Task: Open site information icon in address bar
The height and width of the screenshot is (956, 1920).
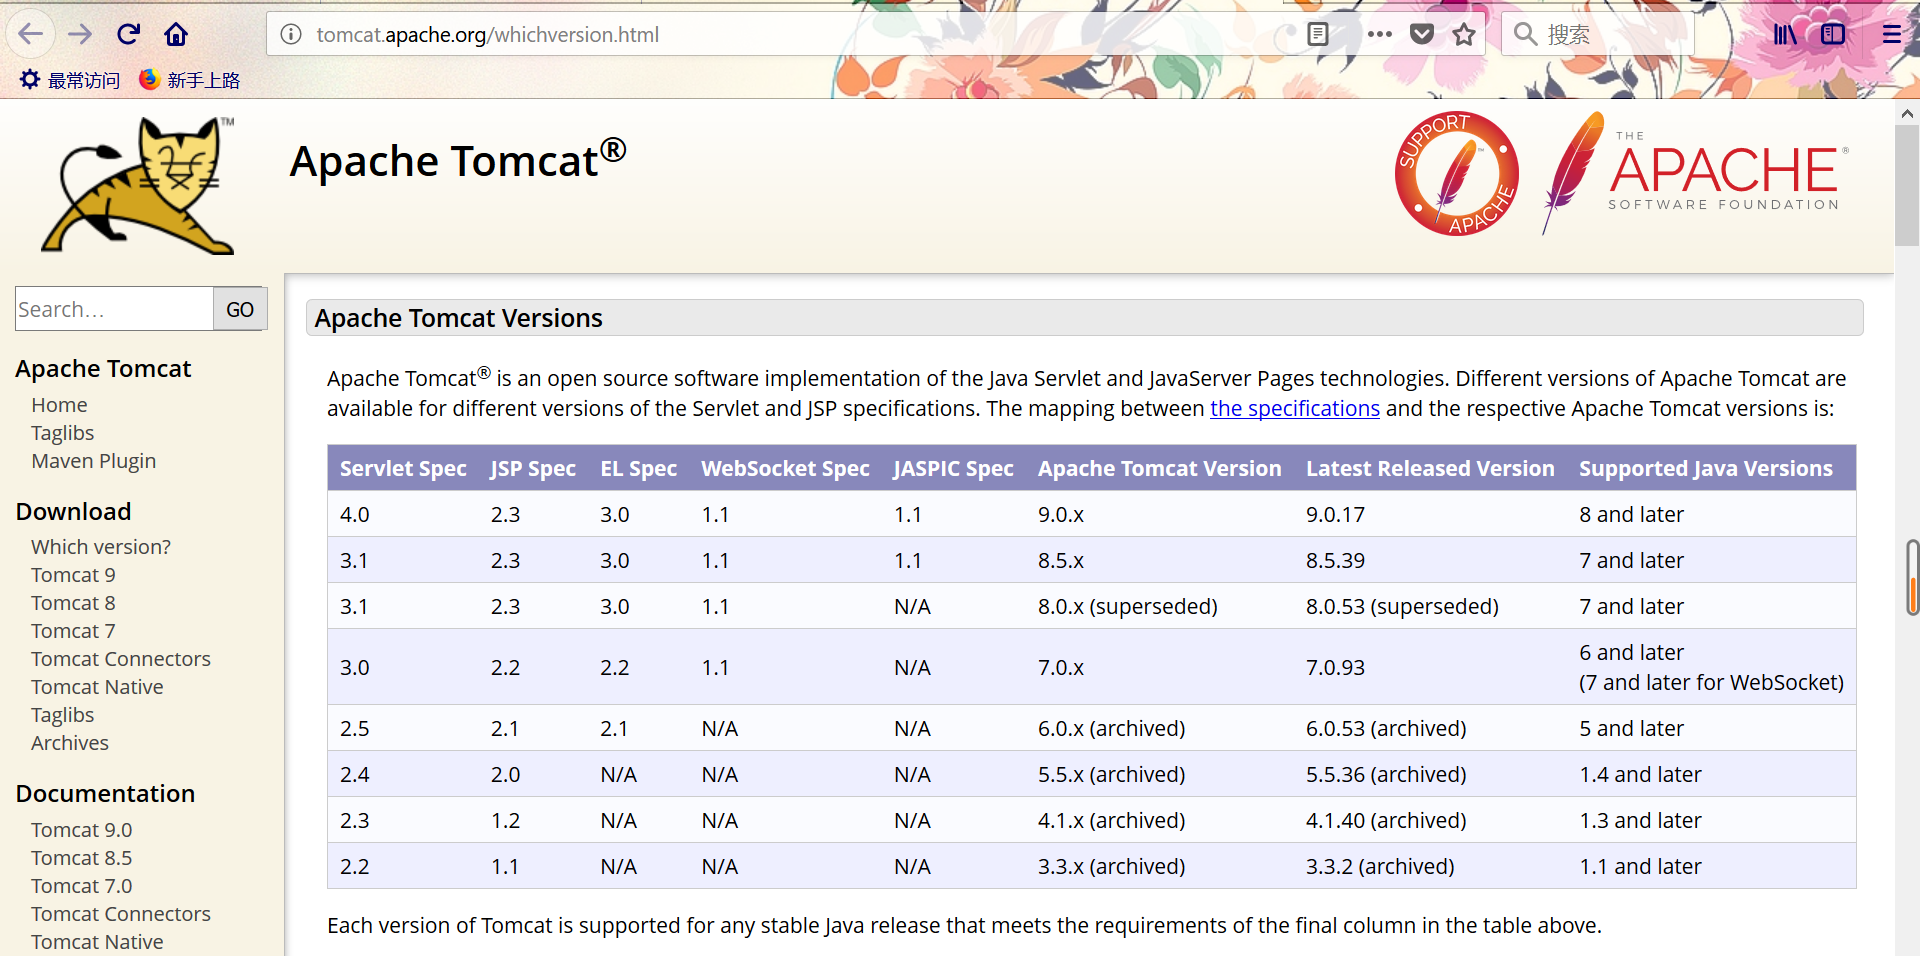Action: pyautogui.click(x=291, y=35)
